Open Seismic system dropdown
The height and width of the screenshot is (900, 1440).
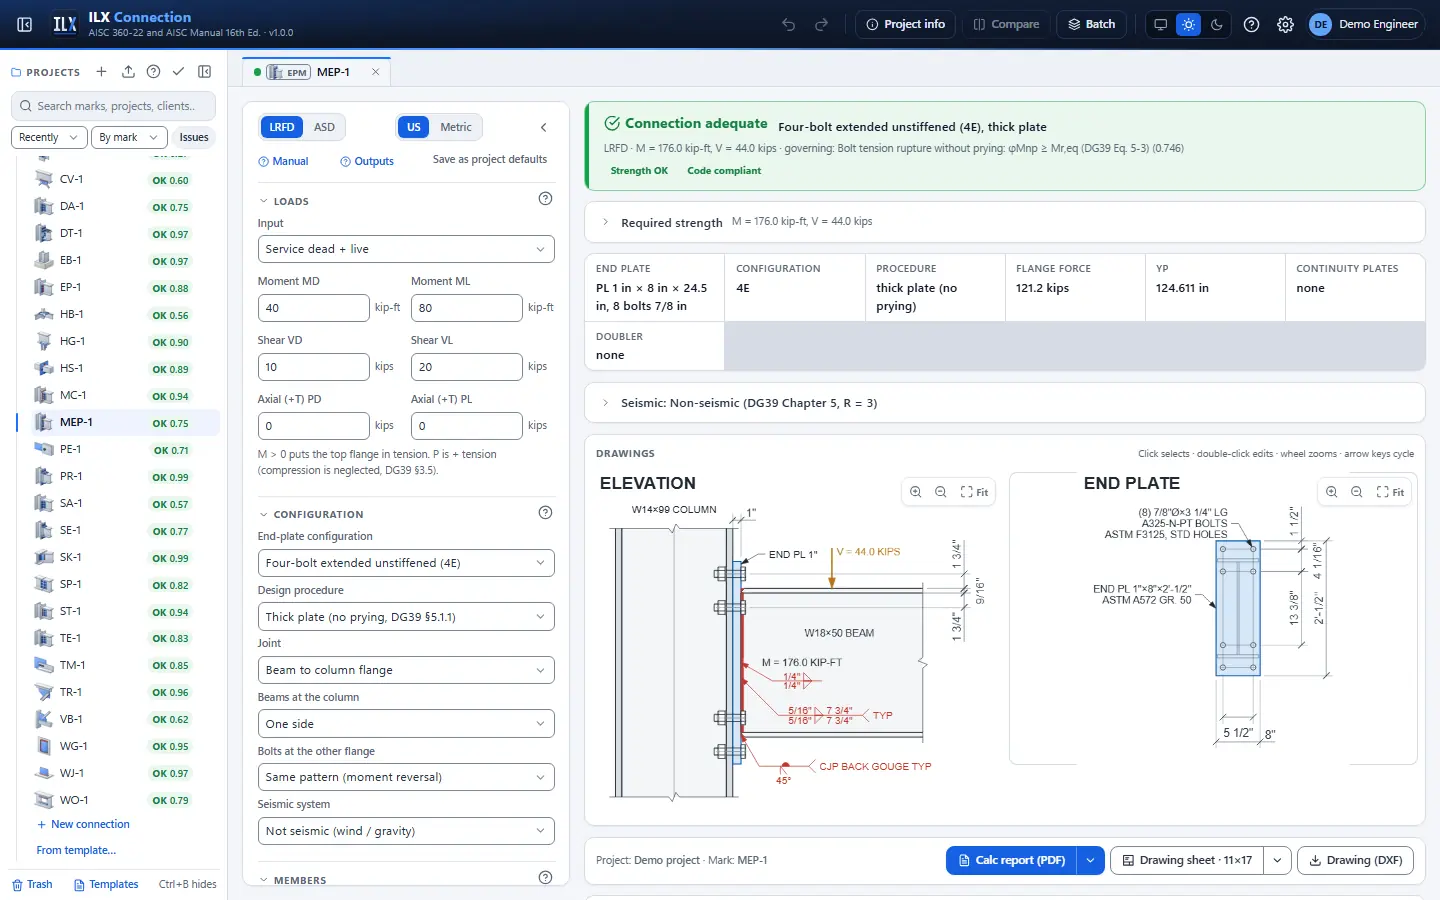tap(406, 831)
